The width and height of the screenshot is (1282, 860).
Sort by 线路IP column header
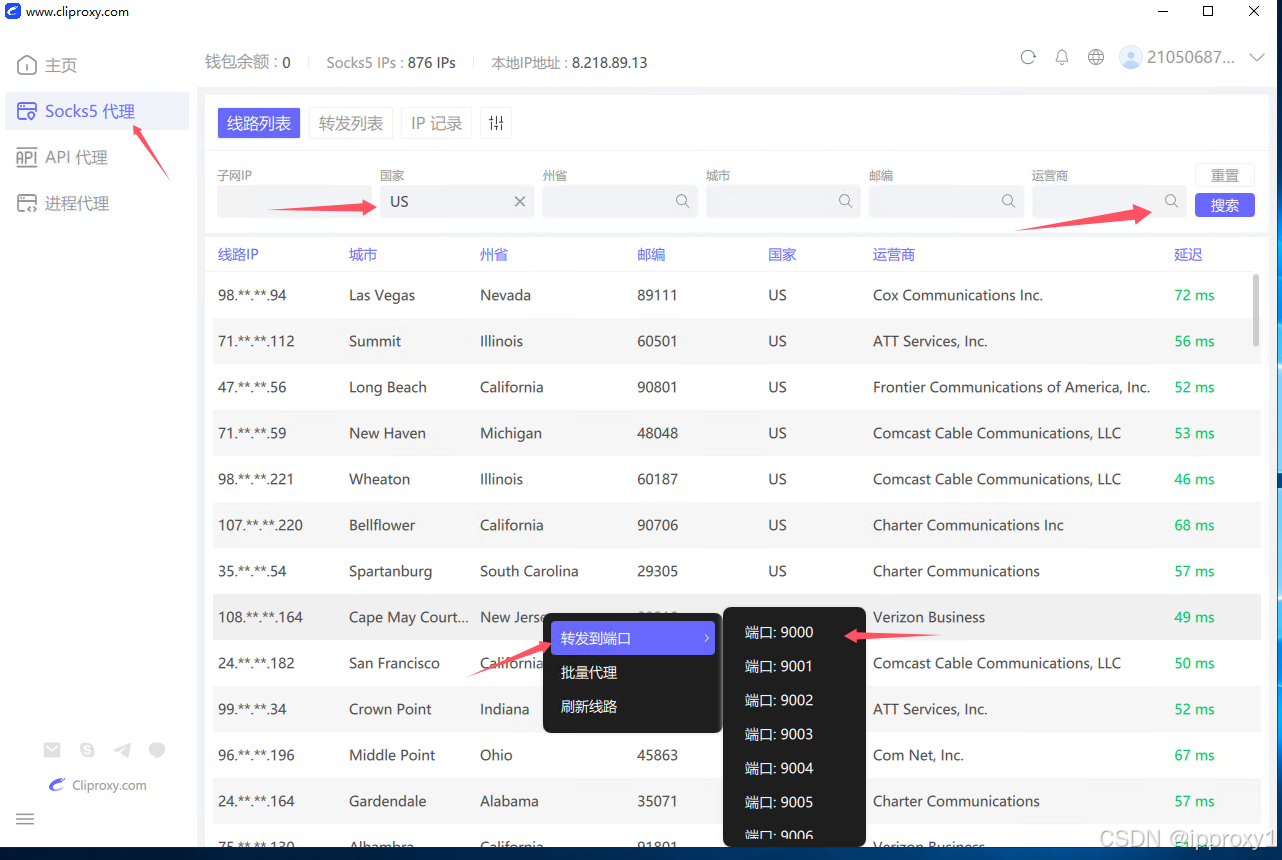click(238, 255)
